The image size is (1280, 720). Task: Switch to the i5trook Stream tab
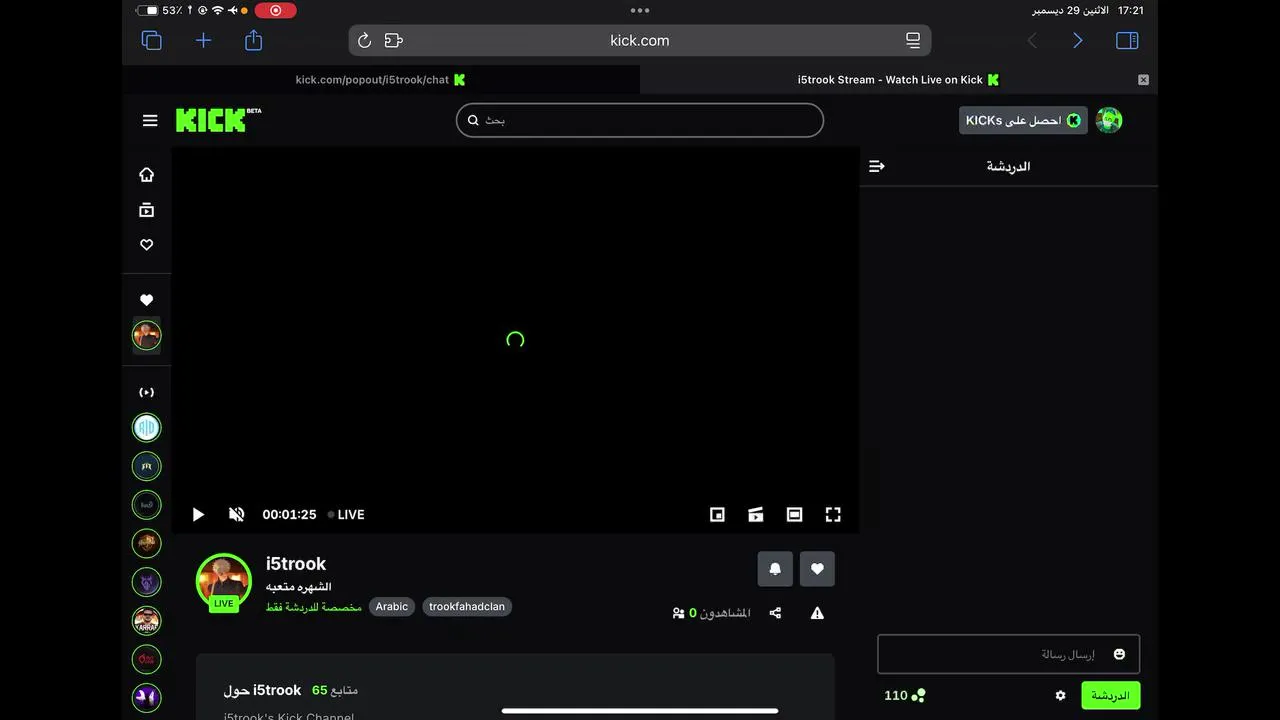898,80
